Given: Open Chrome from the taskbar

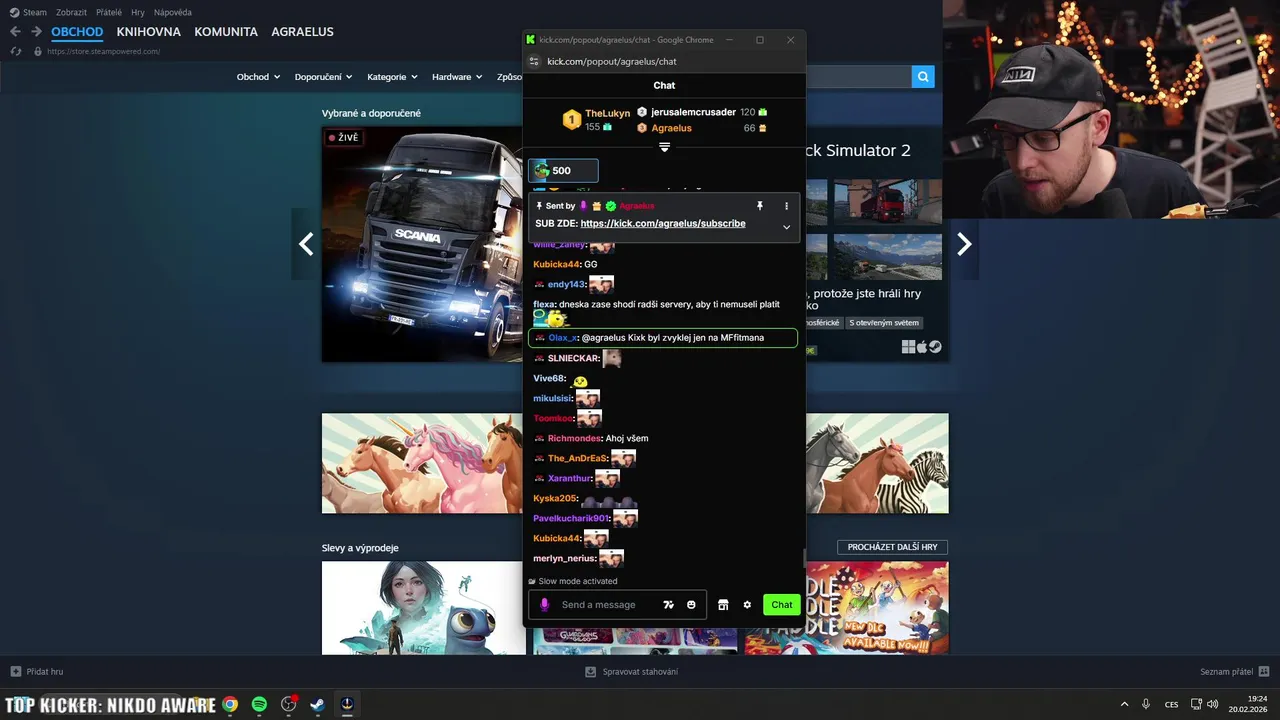Looking at the screenshot, I should point(230,704).
